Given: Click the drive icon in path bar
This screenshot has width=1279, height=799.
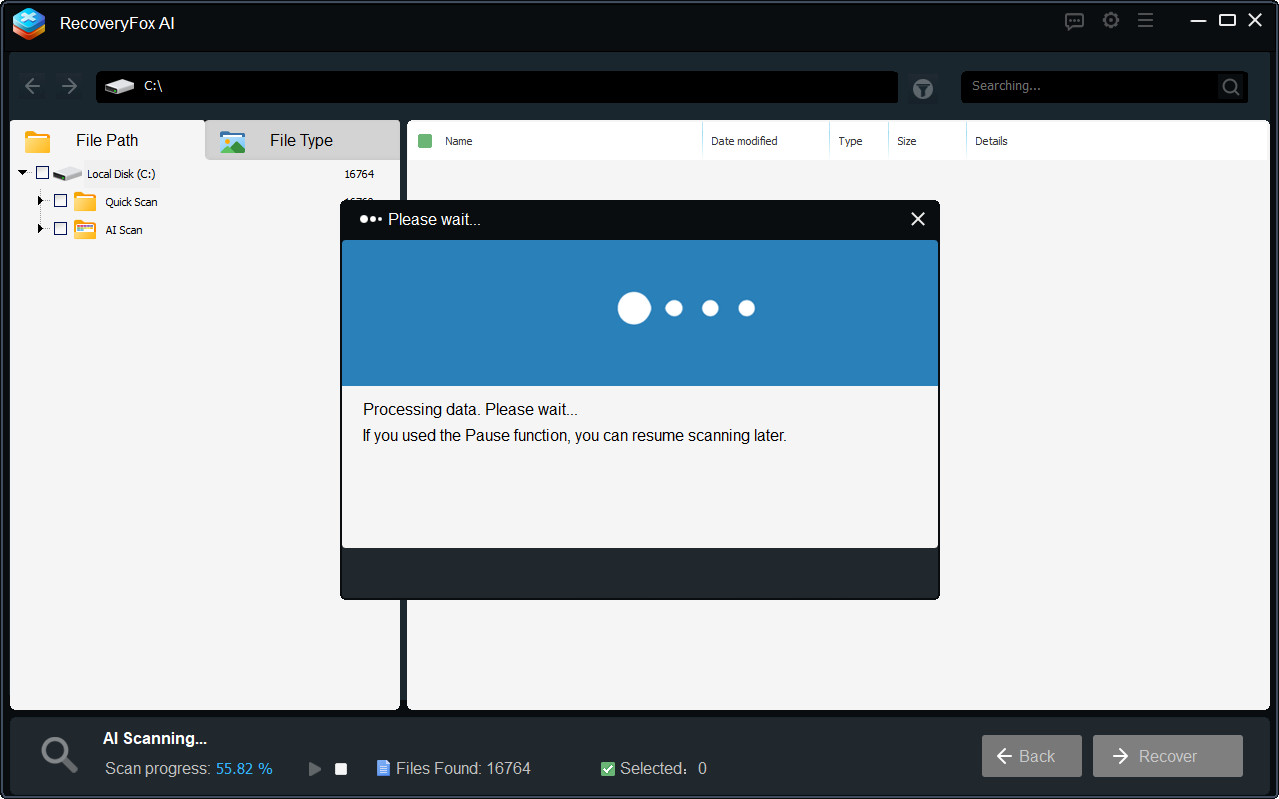Looking at the screenshot, I should [x=119, y=87].
